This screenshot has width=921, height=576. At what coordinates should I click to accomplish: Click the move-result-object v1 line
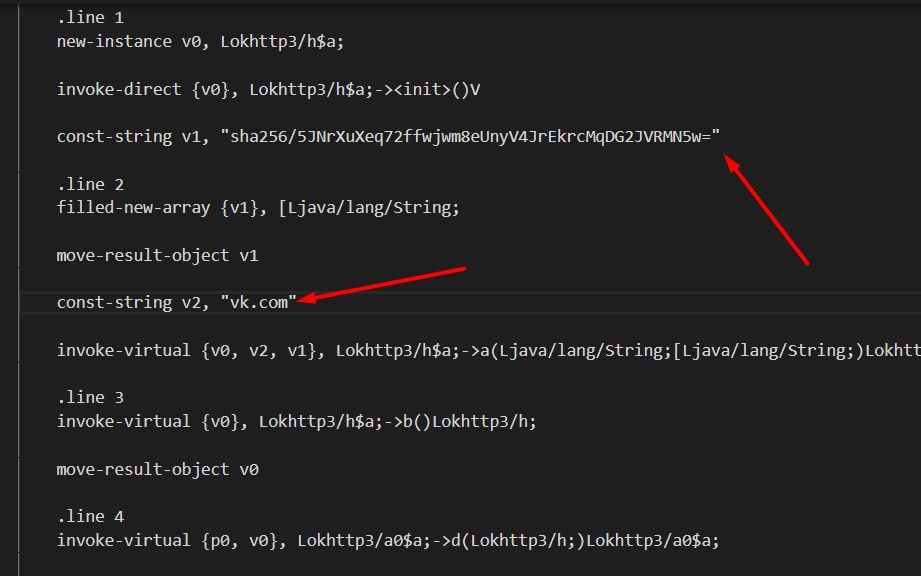157,255
